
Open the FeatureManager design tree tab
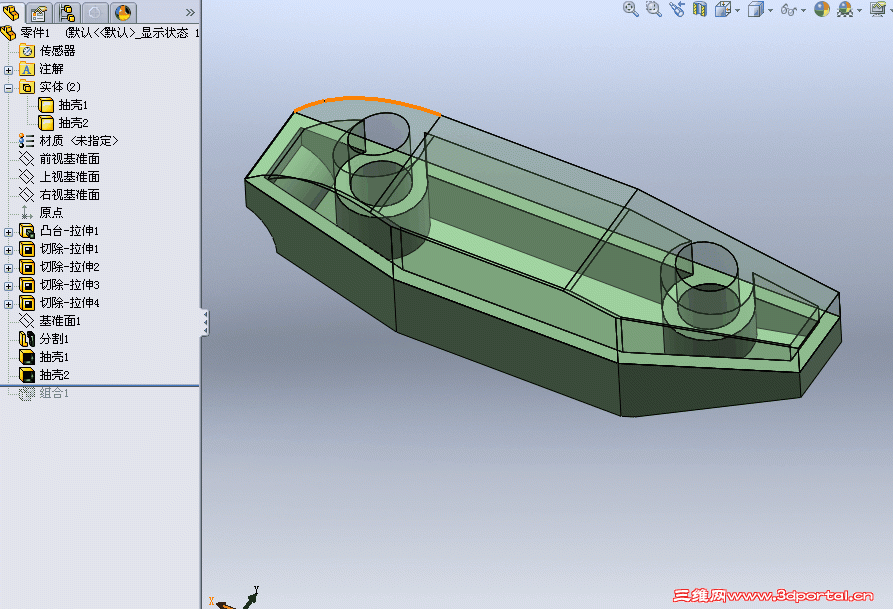pos(12,12)
